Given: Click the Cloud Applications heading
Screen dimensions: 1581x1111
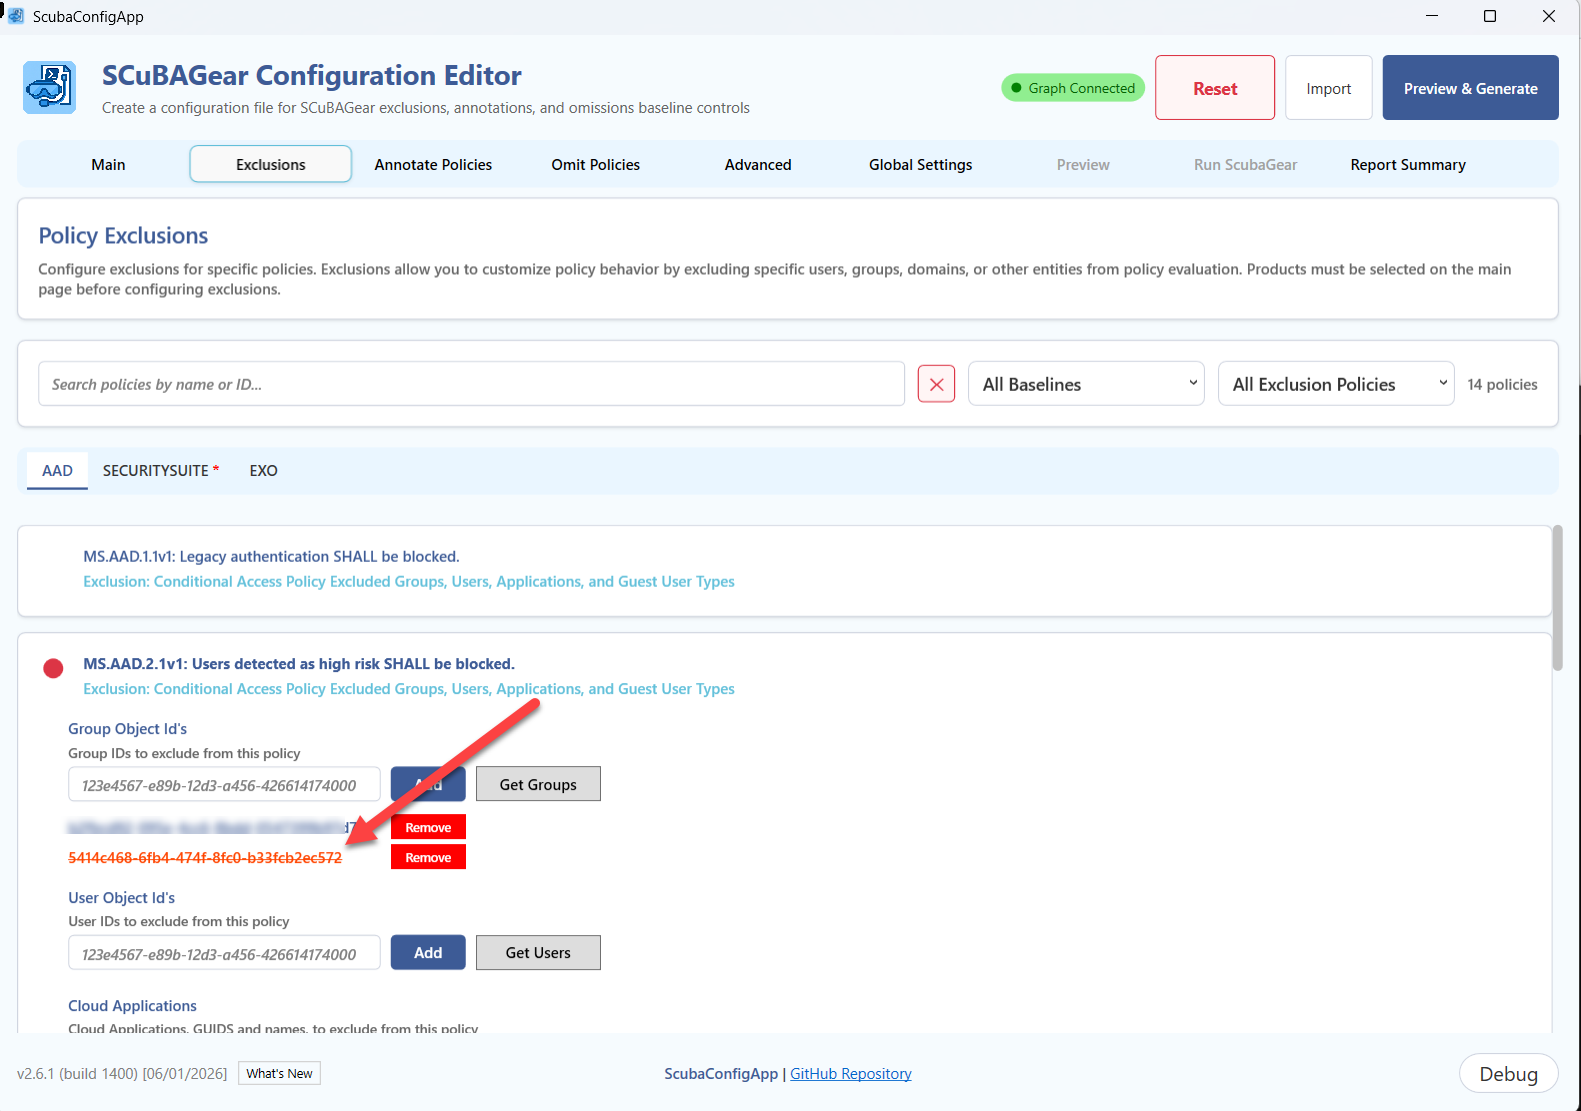Looking at the screenshot, I should (132, 1006).
